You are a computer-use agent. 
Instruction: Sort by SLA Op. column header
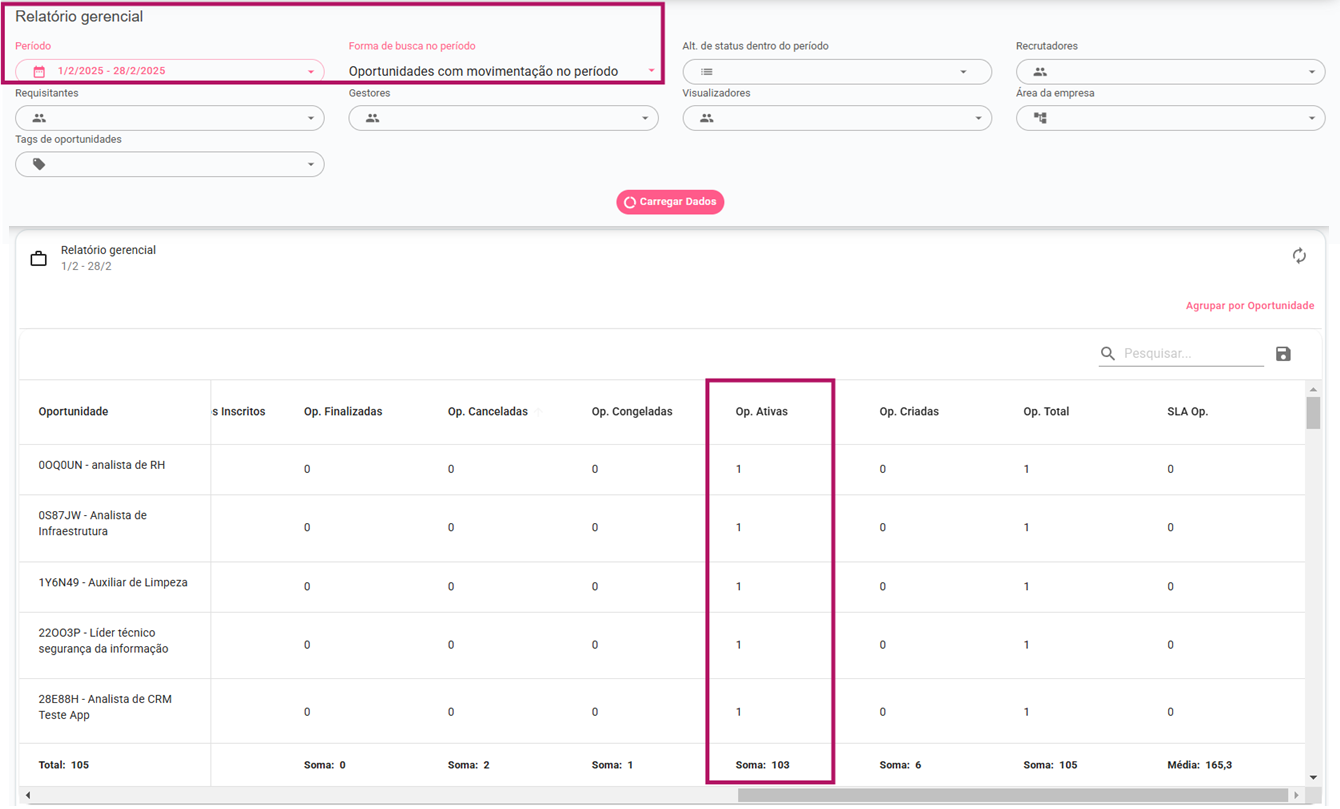tap(1187, 412)
